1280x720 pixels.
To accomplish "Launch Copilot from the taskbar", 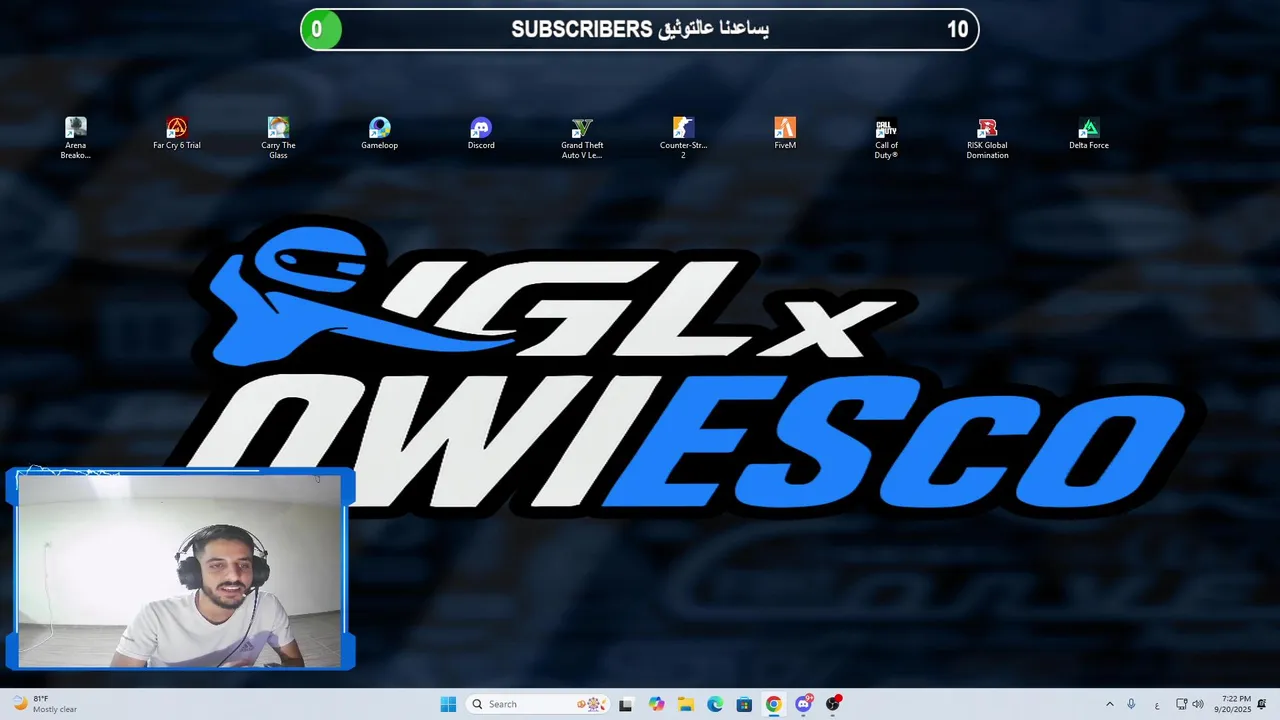I will point(656,704).
